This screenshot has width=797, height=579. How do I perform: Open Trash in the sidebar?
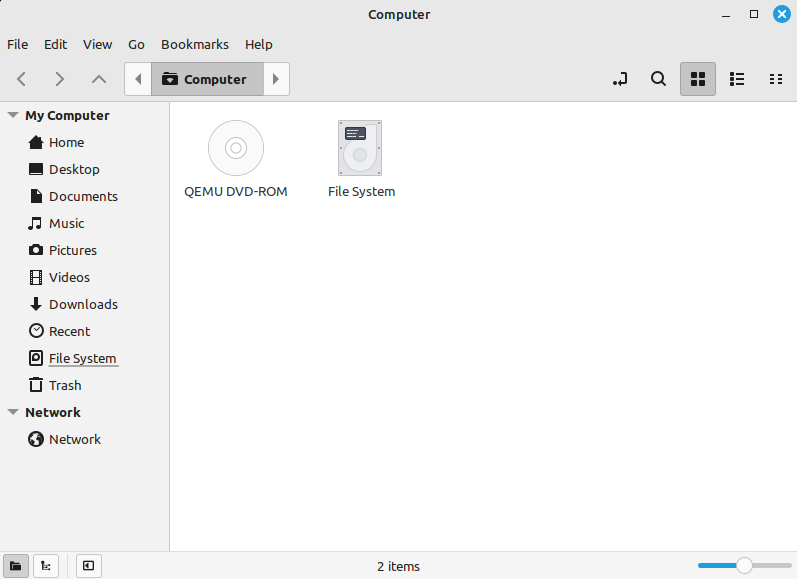click(x=65, y=385)
